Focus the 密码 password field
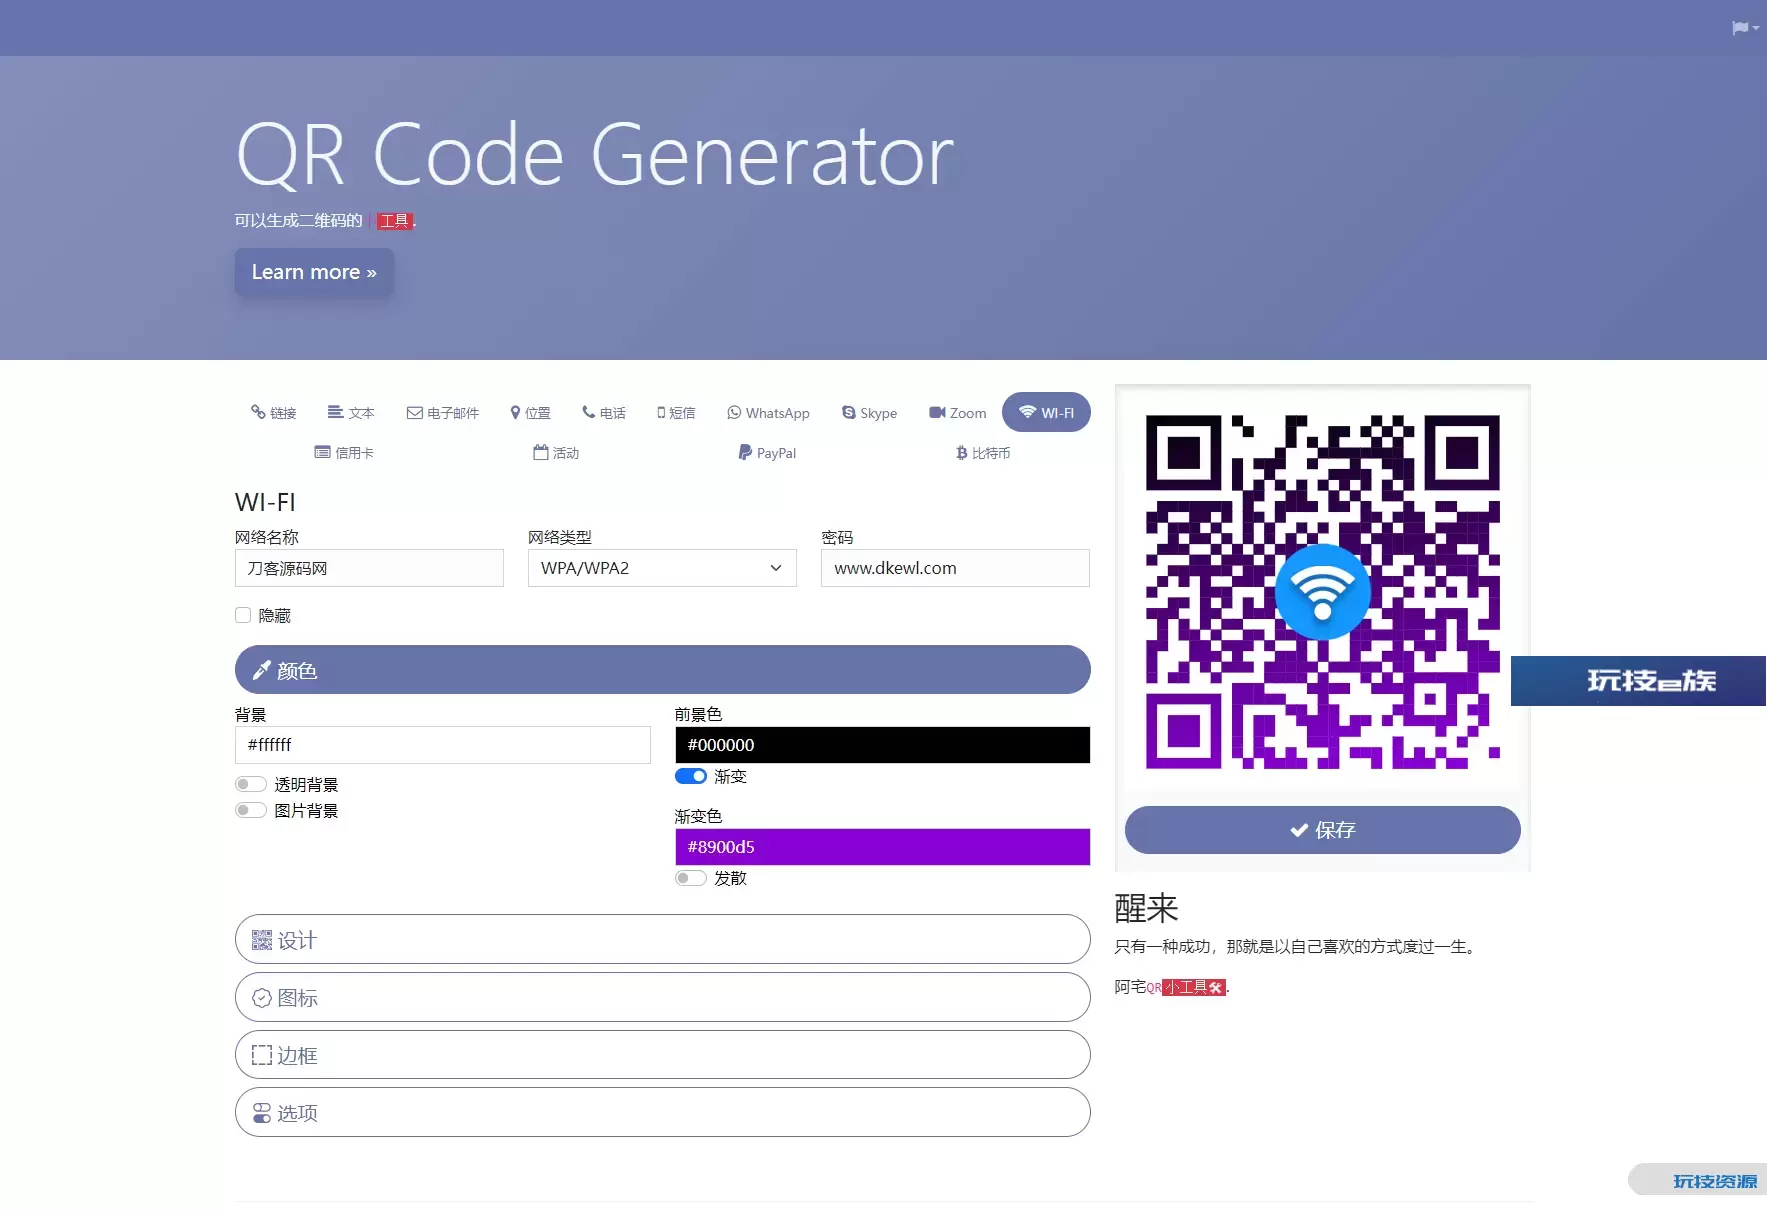1767x1211 pixels. coord(955,568)
